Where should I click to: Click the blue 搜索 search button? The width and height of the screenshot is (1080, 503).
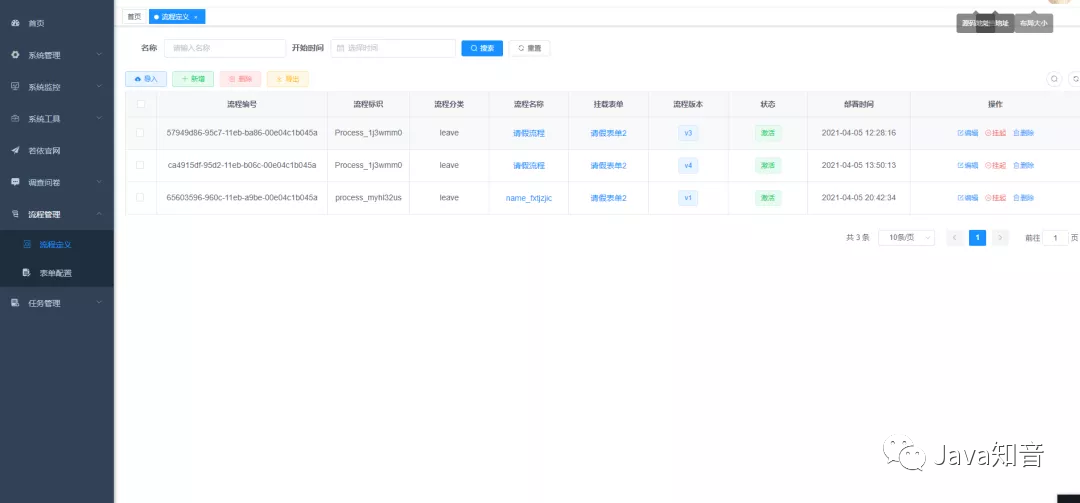(x=482, y=48)
